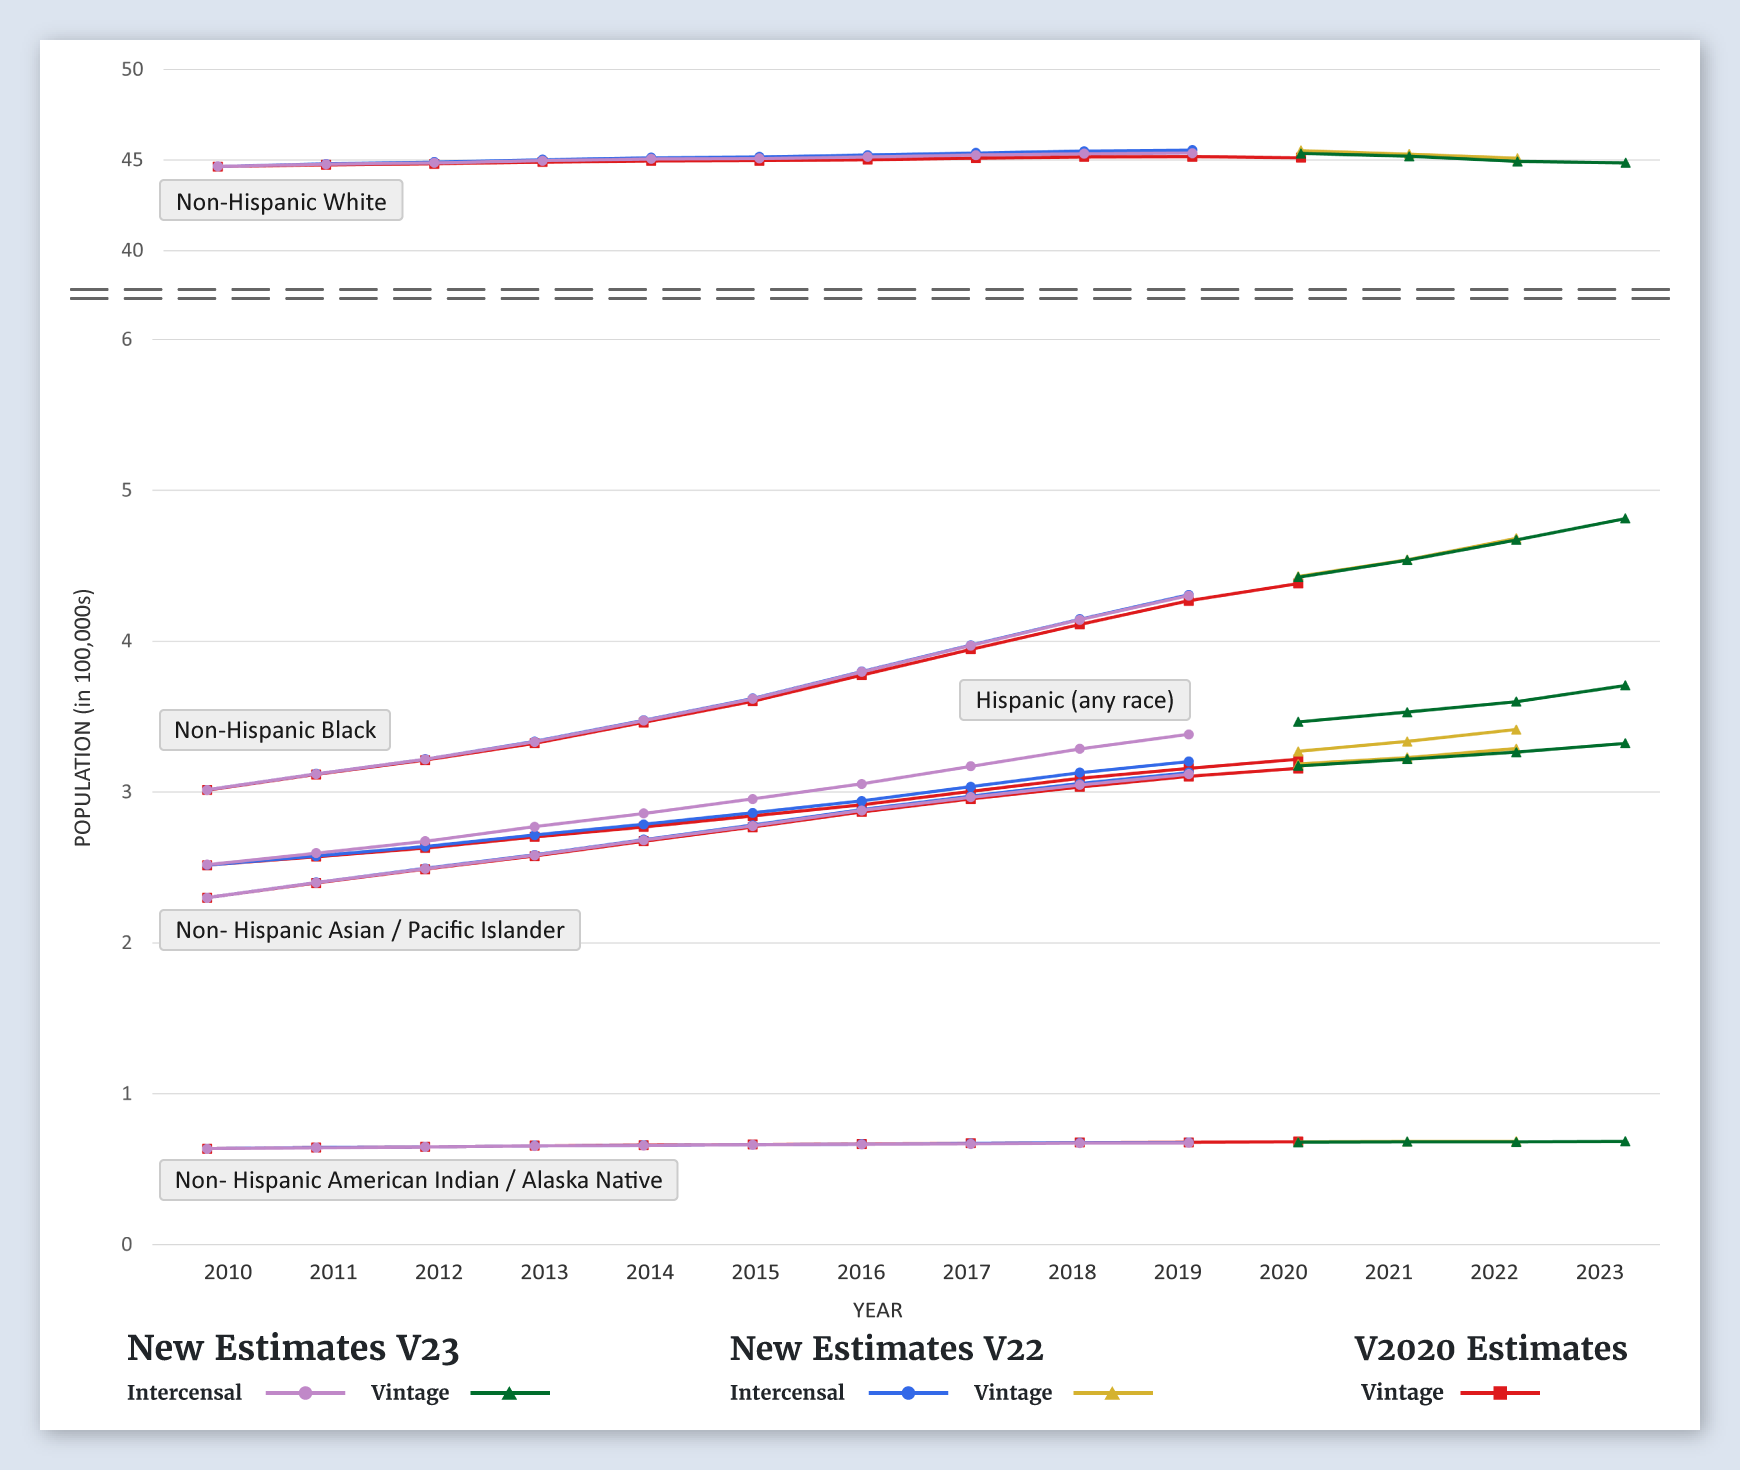
Task: Click the 2023 tick label on the year axis
Action: pos(1599,1272)
